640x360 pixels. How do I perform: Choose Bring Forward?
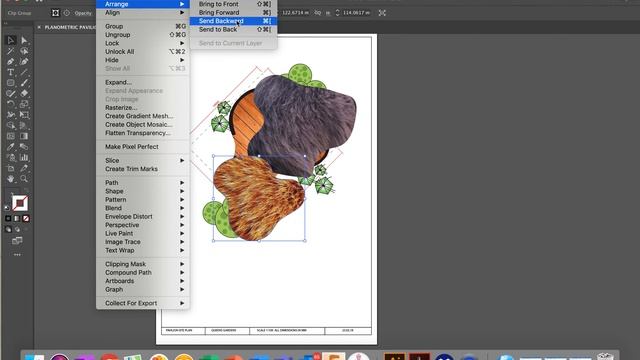tap(233, 13)
